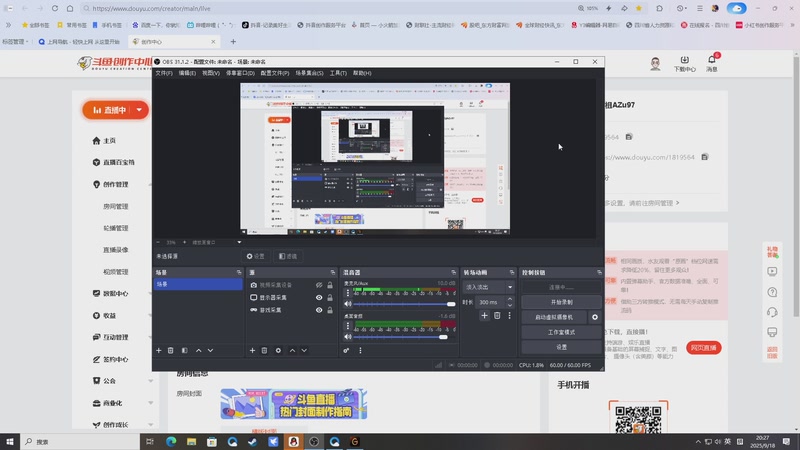Click 开始录制 to start recording
Image resolution: width=800 pixels, height=450 pixels.
coord(561,302)
